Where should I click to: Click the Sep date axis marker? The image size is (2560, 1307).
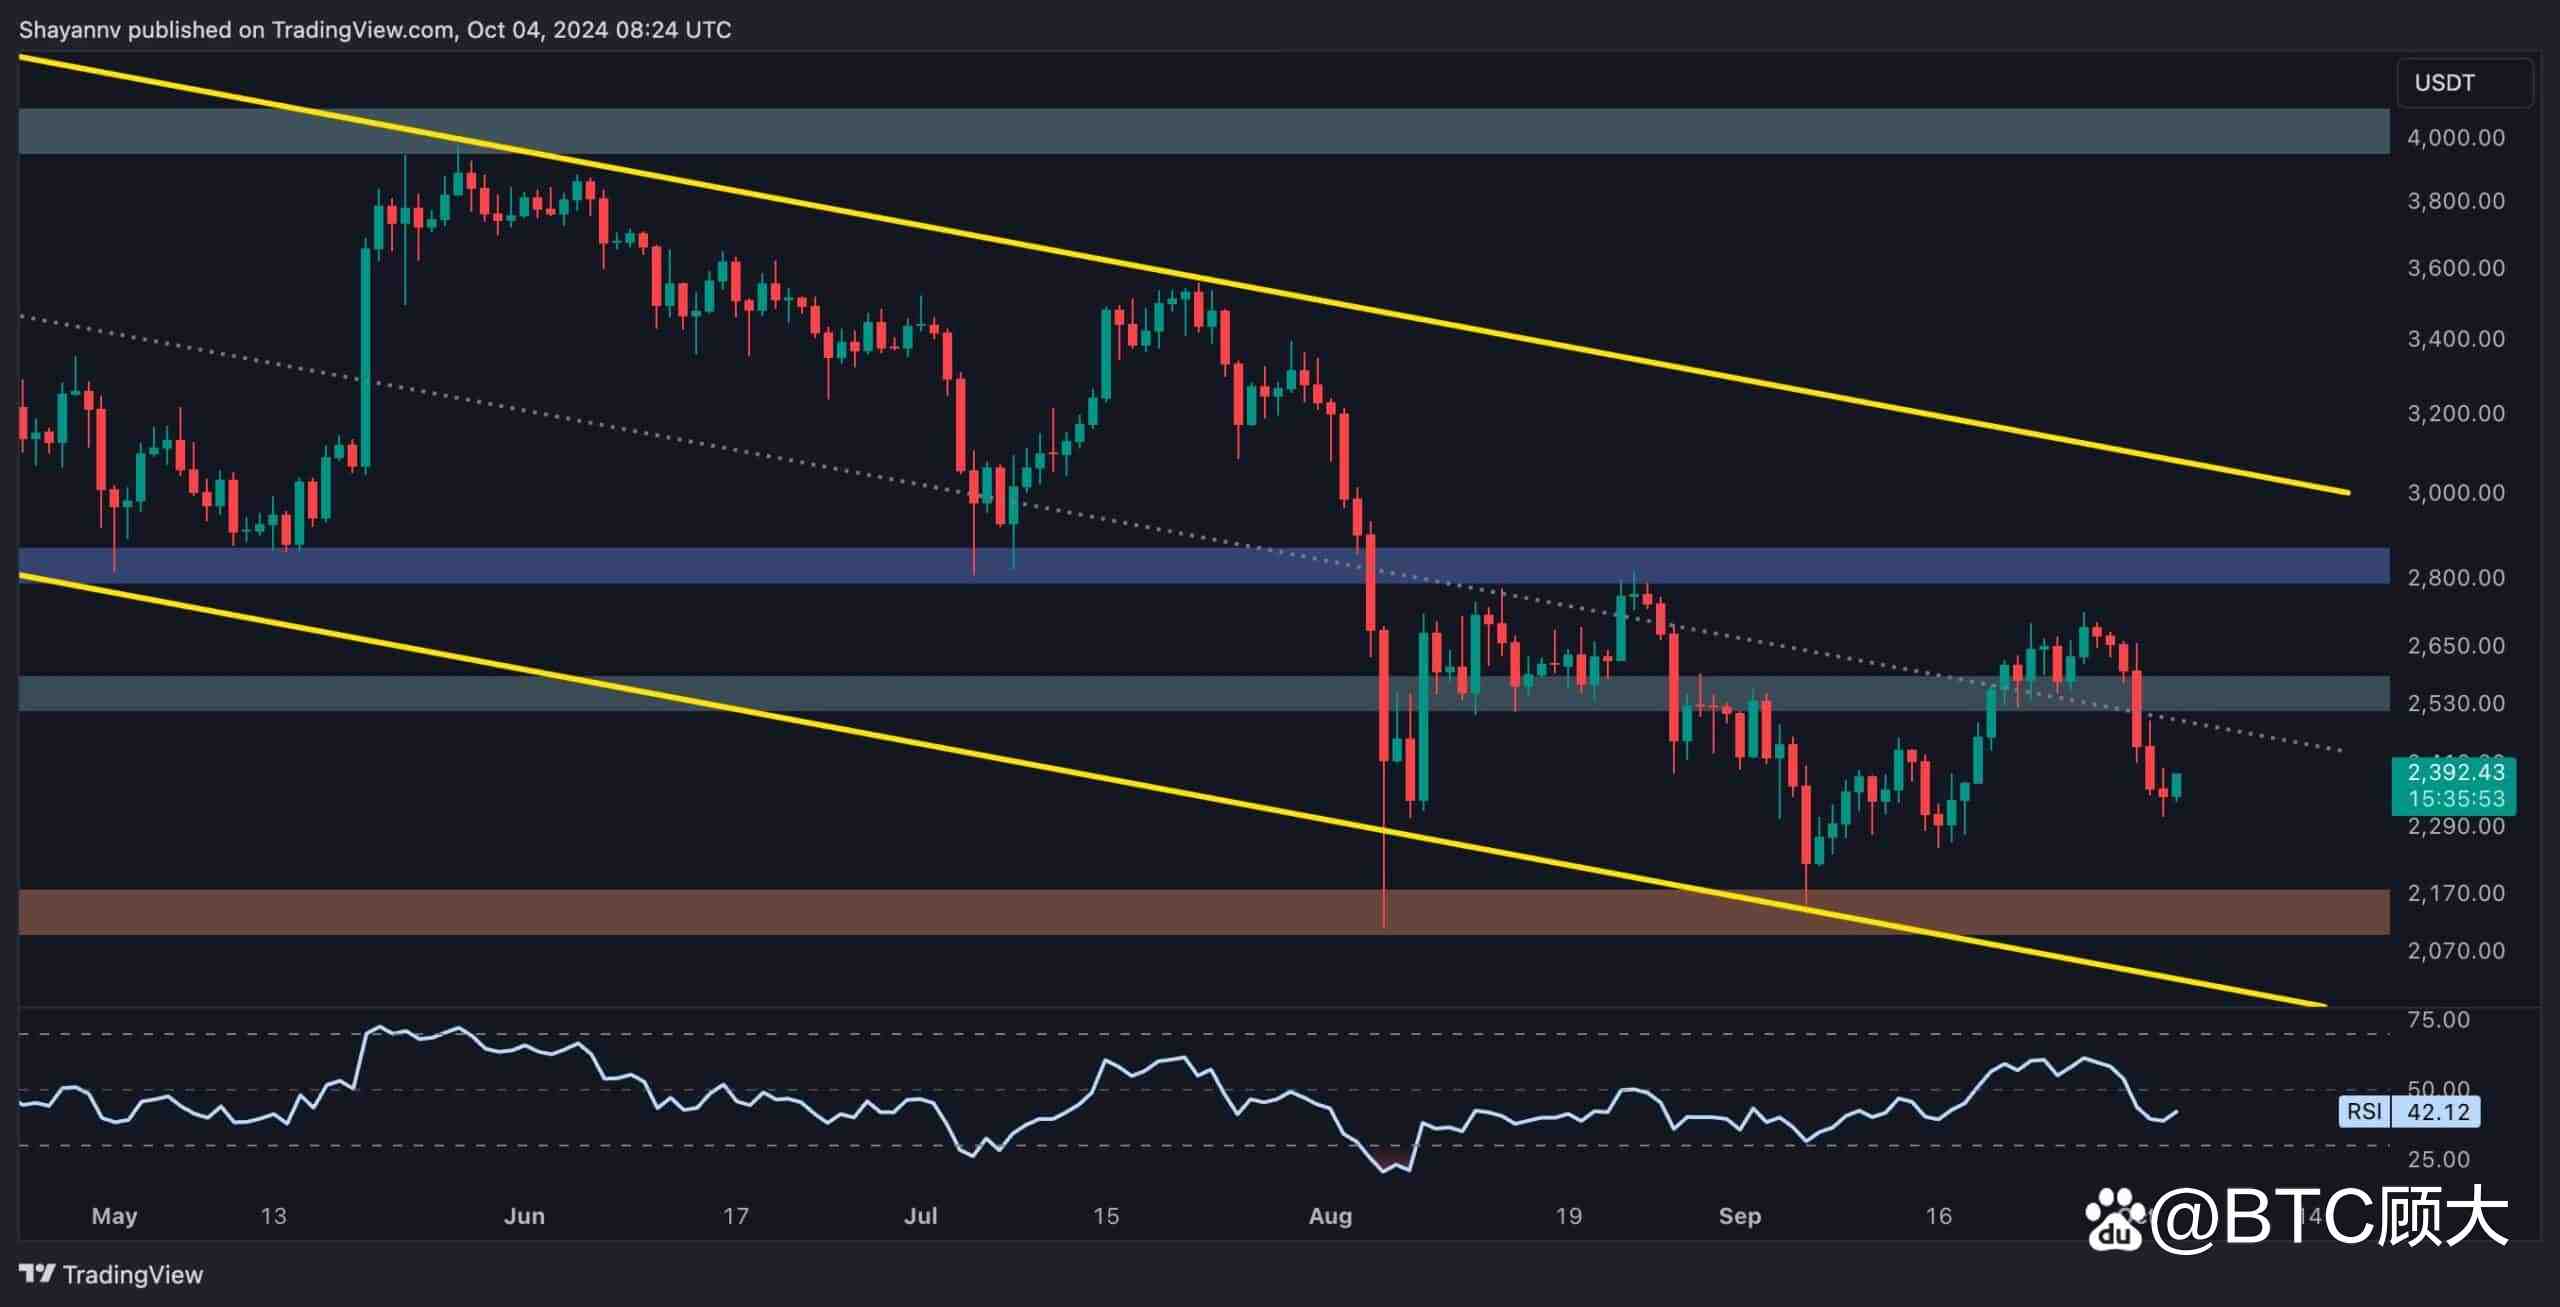pos(1739,1216)
